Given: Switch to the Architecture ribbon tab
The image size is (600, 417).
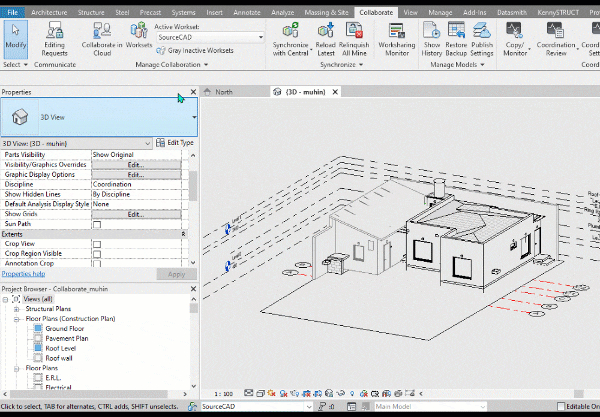Looking at the screenshot, I should (x=49, y=12).
